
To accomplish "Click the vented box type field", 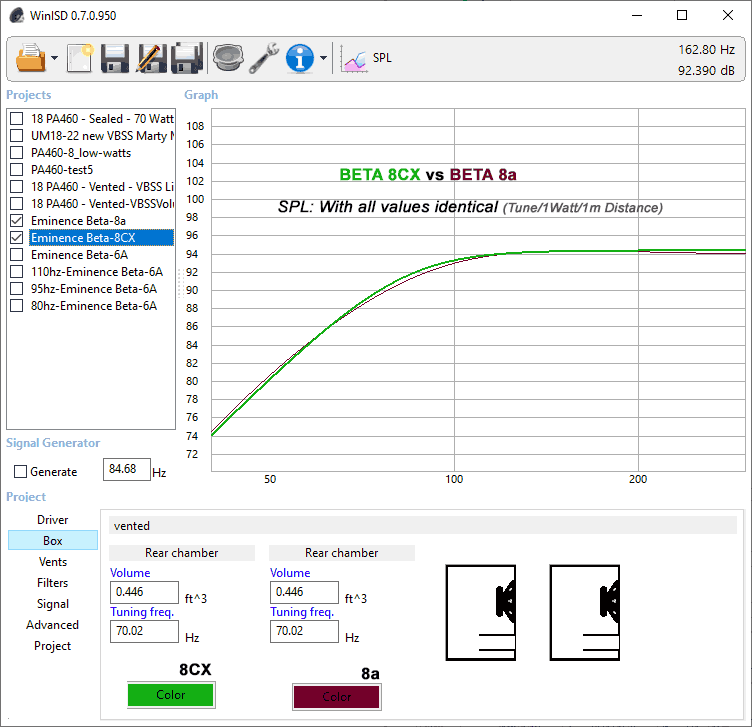I will point(423,526).
